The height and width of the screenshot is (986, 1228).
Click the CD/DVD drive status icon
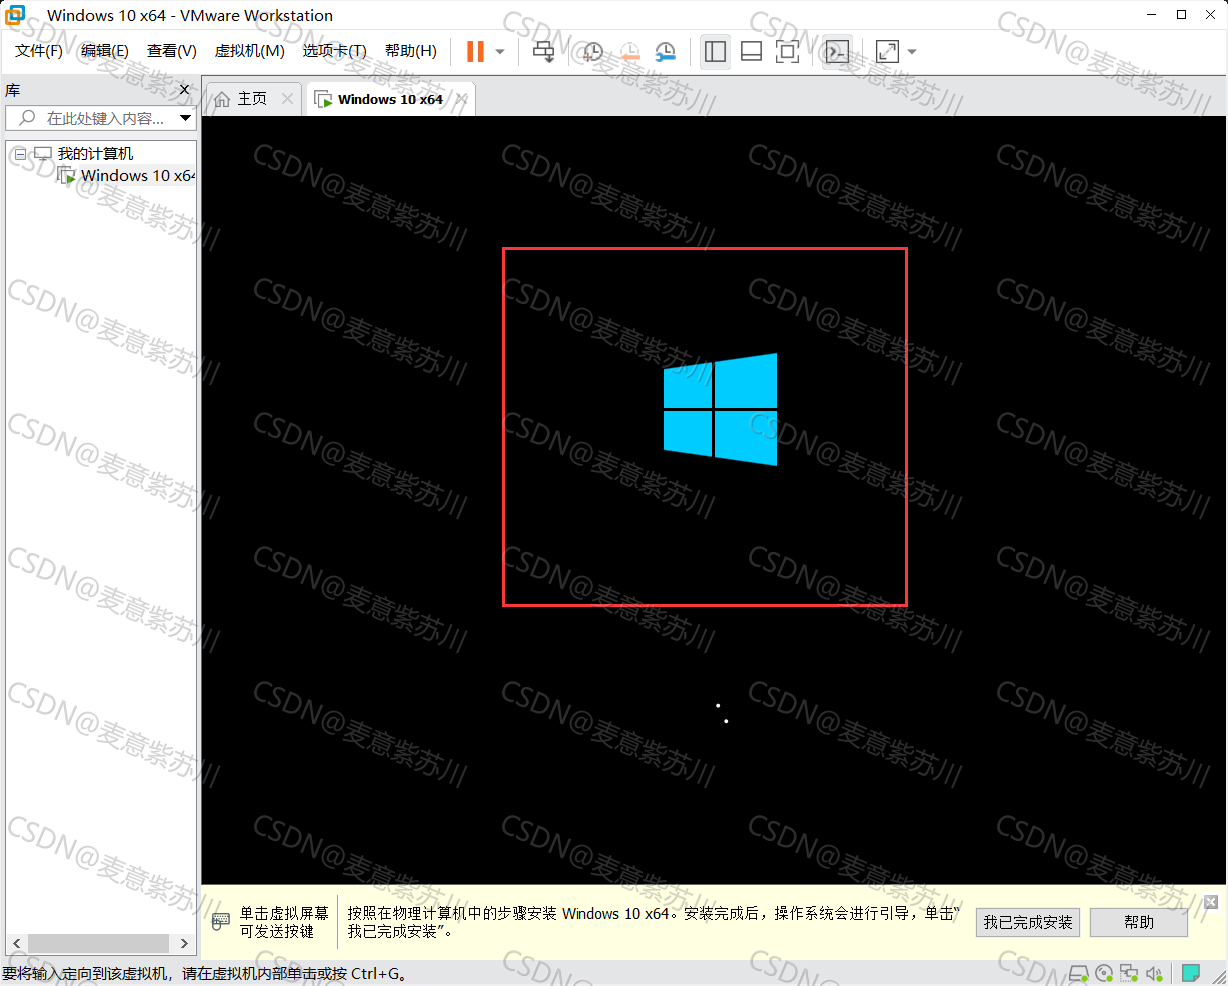[x=1104, y=973]
